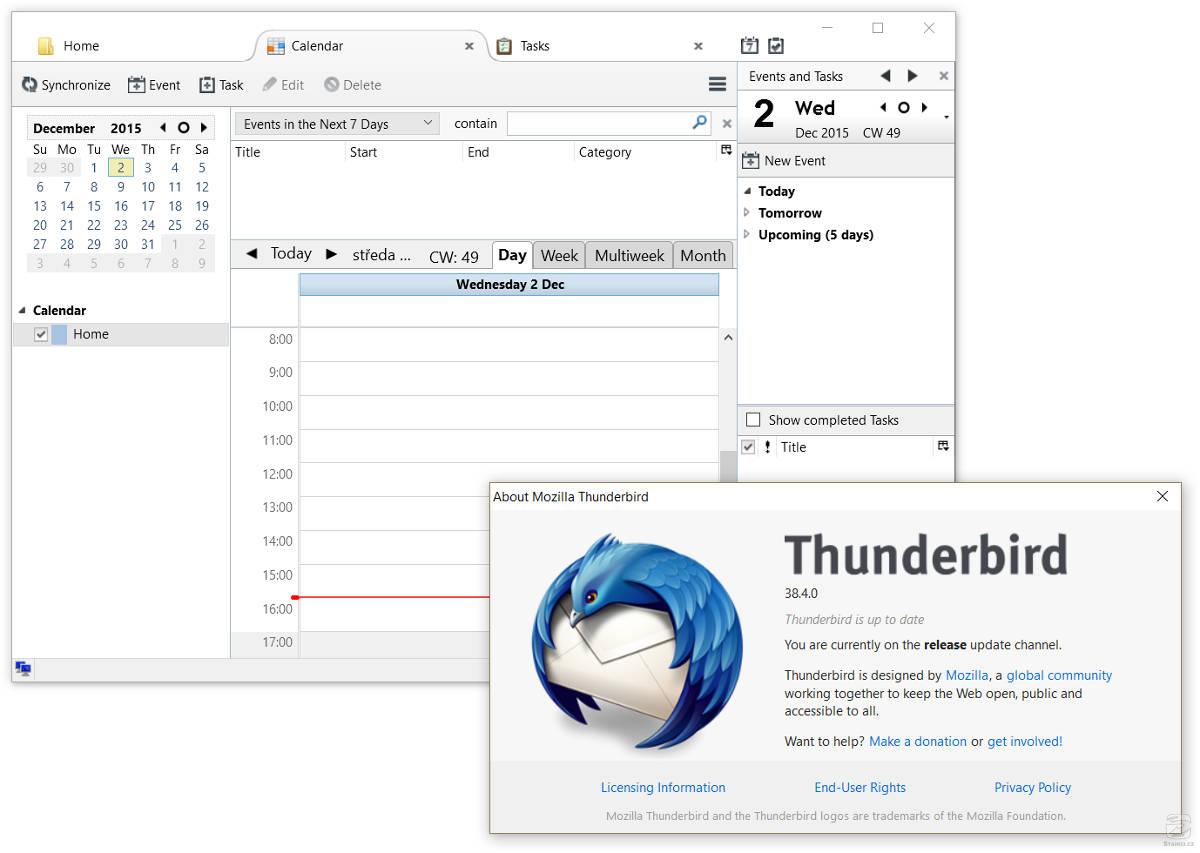Enable Show completed Tasks checkbox

click(753, 420)
